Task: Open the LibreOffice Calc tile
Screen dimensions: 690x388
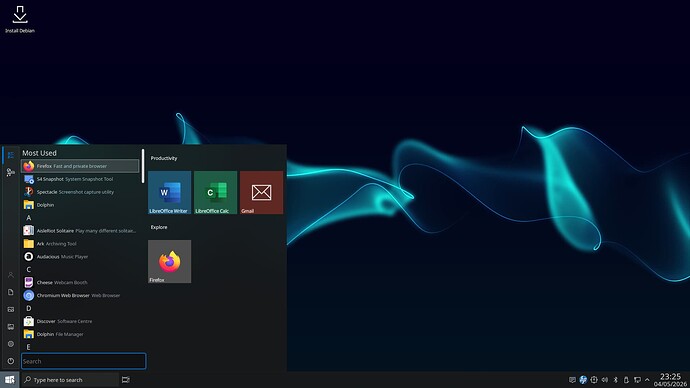Action: pyautogui.click(x=216, y=192)
